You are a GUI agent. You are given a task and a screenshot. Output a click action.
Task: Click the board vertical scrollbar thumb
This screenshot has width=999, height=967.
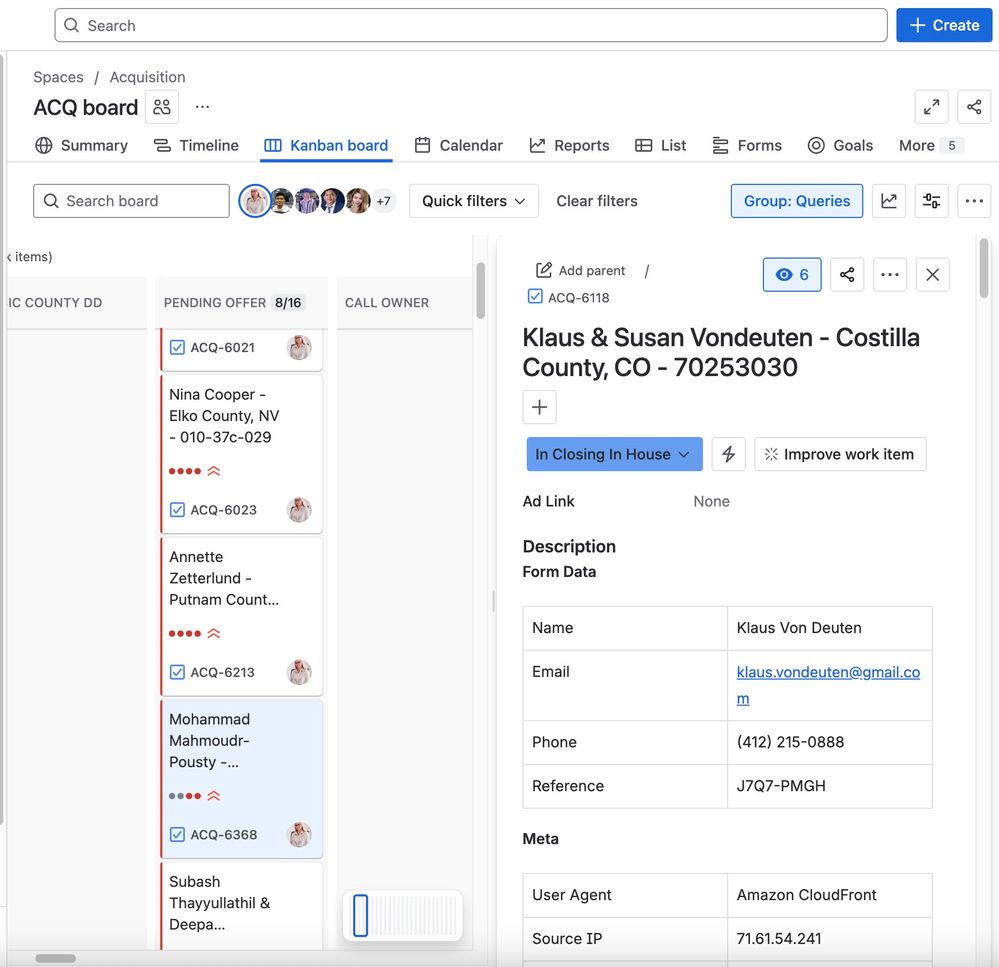480,290
